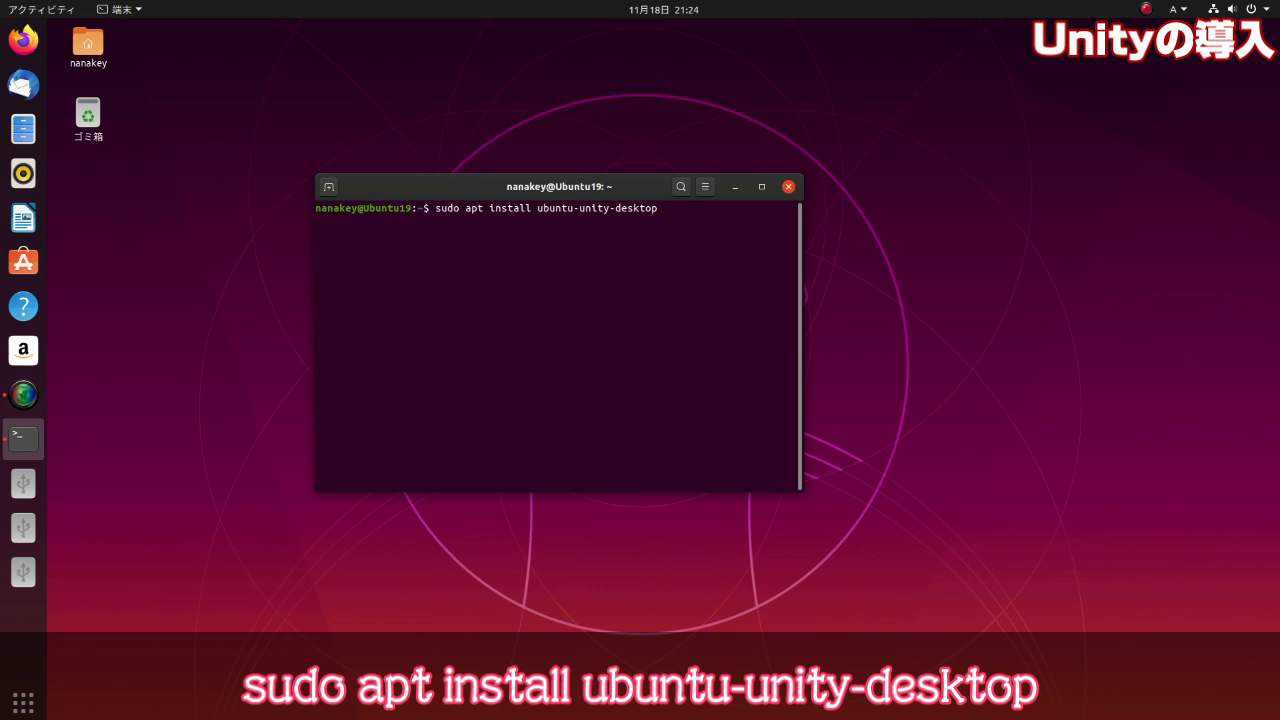Open the input source menu labeled A

click(x=1177, y=9)
